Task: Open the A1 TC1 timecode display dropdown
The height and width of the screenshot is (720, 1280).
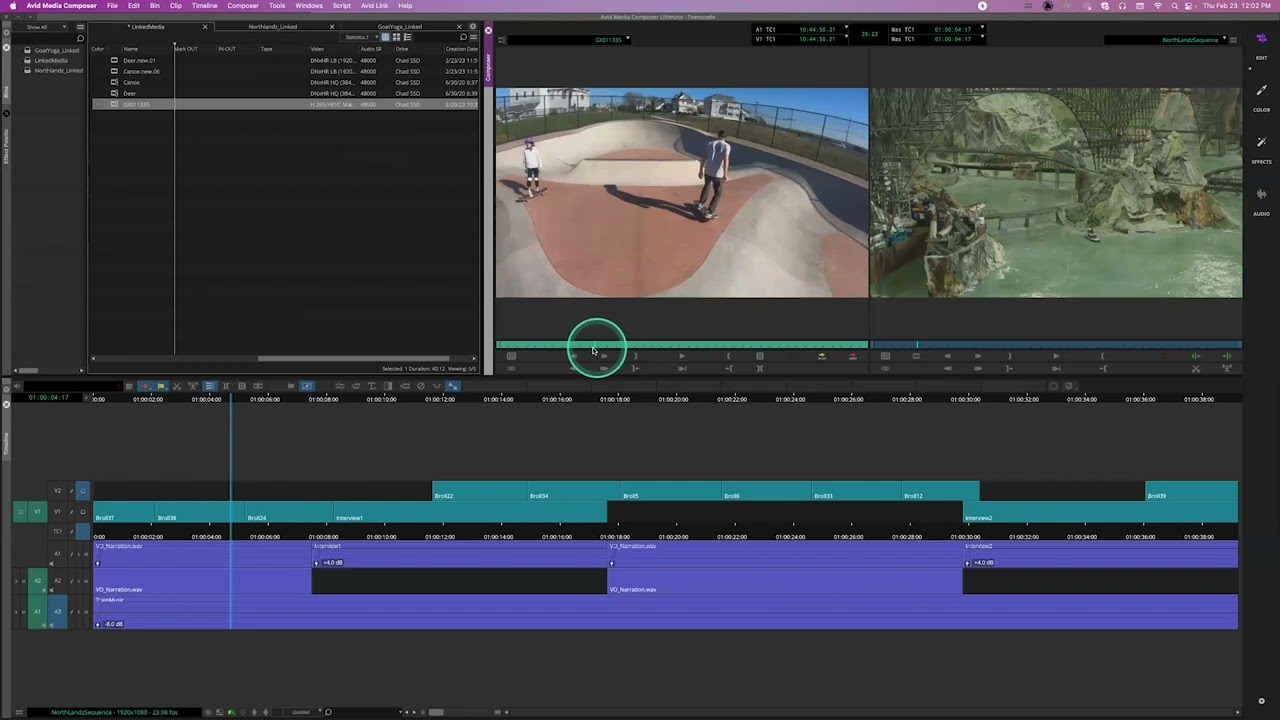Action: point(801,29)
